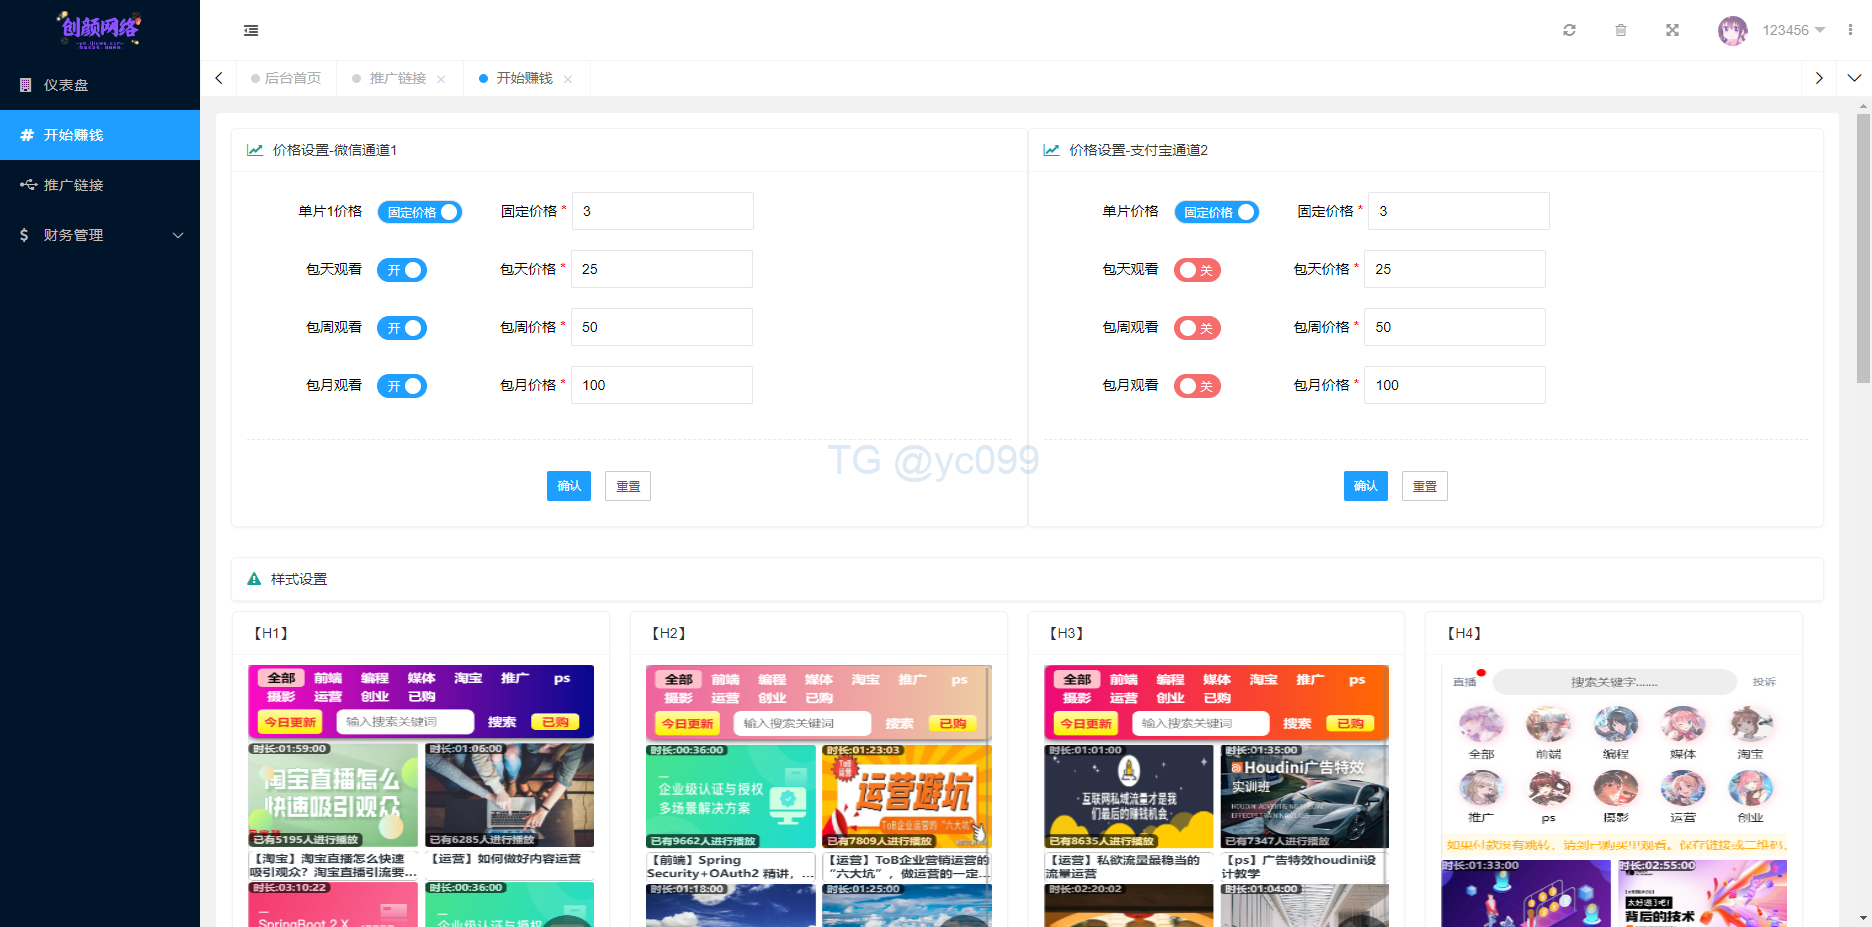
Task: Click the trash icon in top bar
Action: tap(1620, 30)
